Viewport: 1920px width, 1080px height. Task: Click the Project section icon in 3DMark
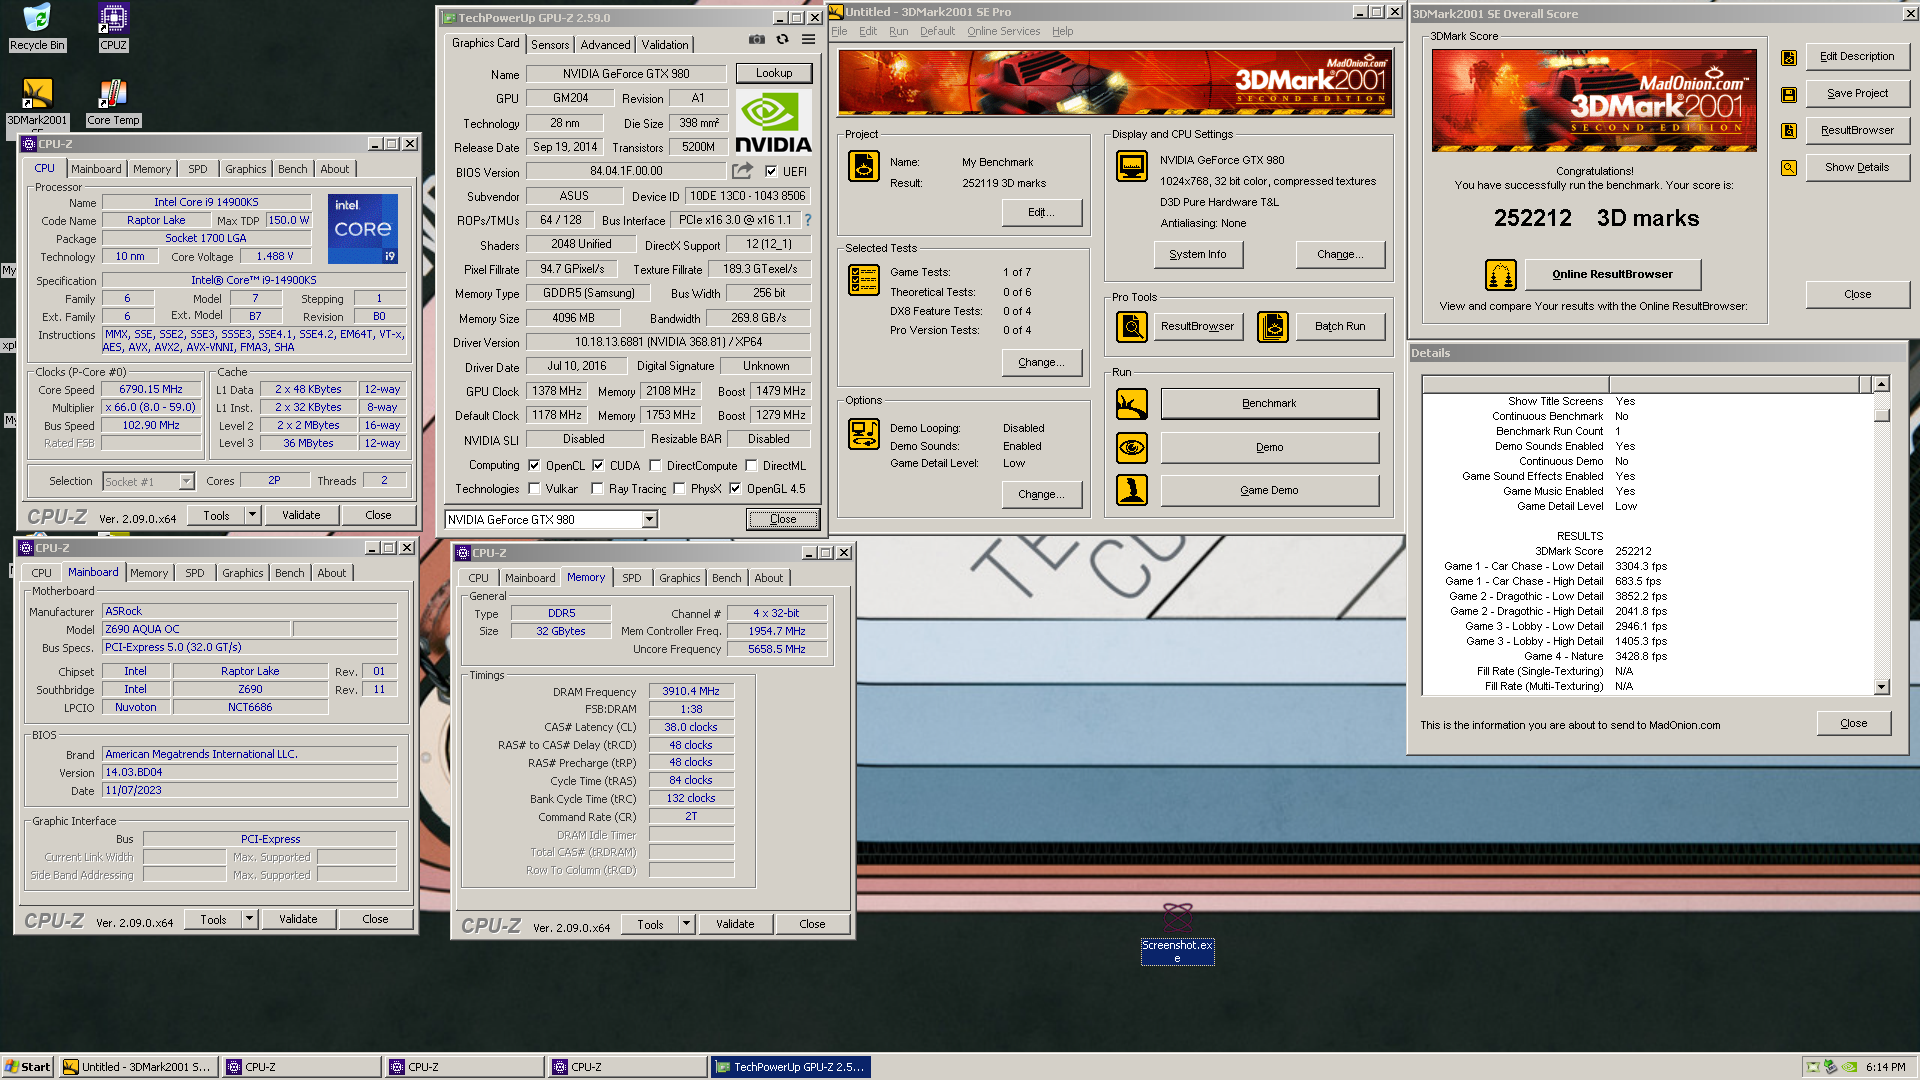[x=864, y=165]
